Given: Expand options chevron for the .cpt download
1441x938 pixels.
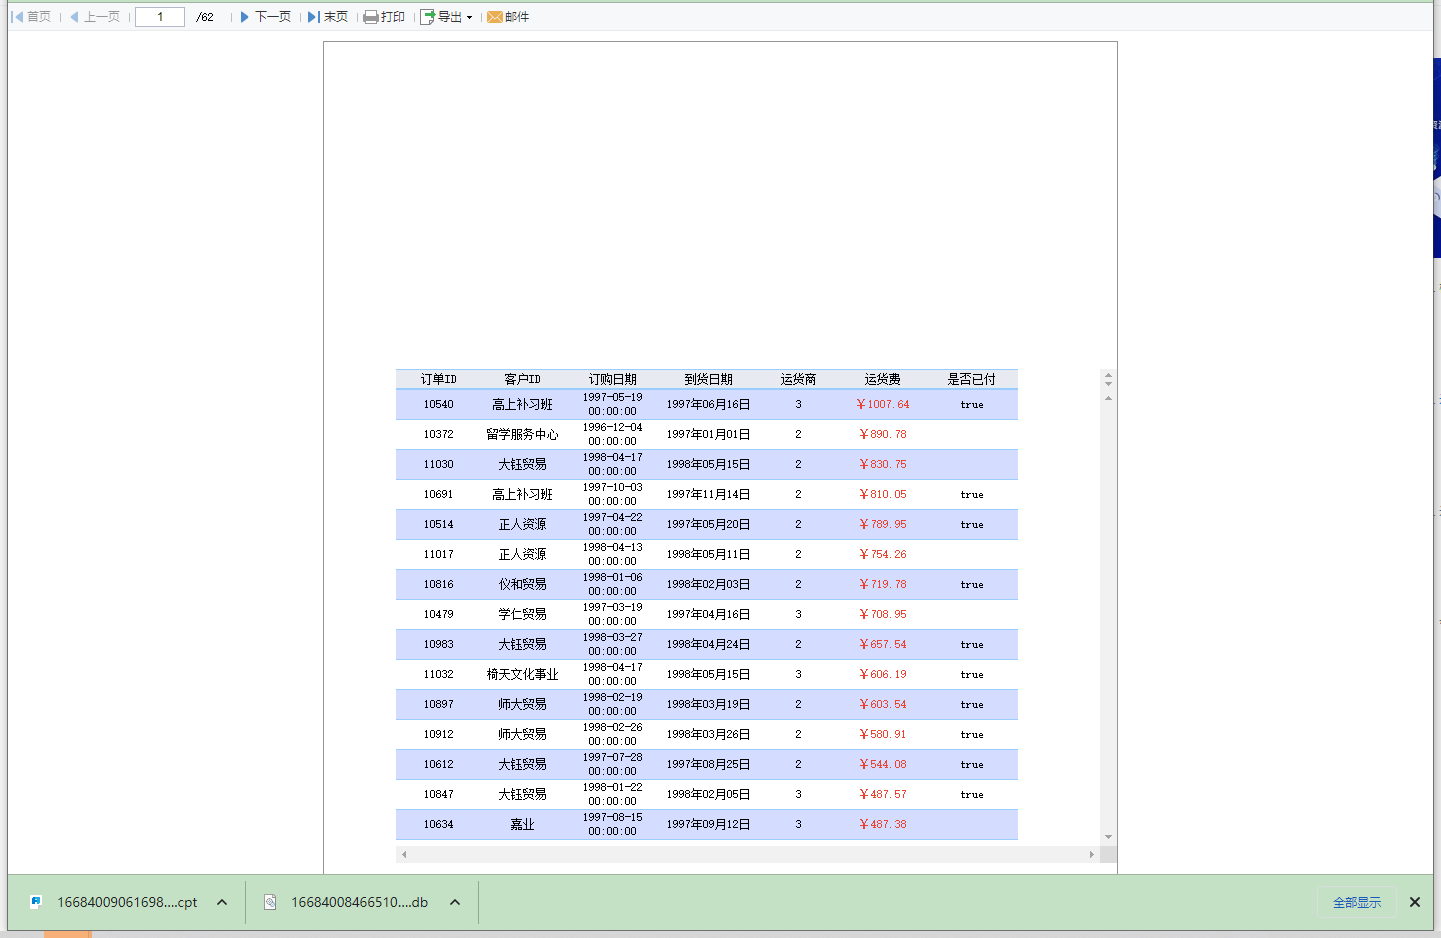Looking at the screenshot, I should point(222,902).
